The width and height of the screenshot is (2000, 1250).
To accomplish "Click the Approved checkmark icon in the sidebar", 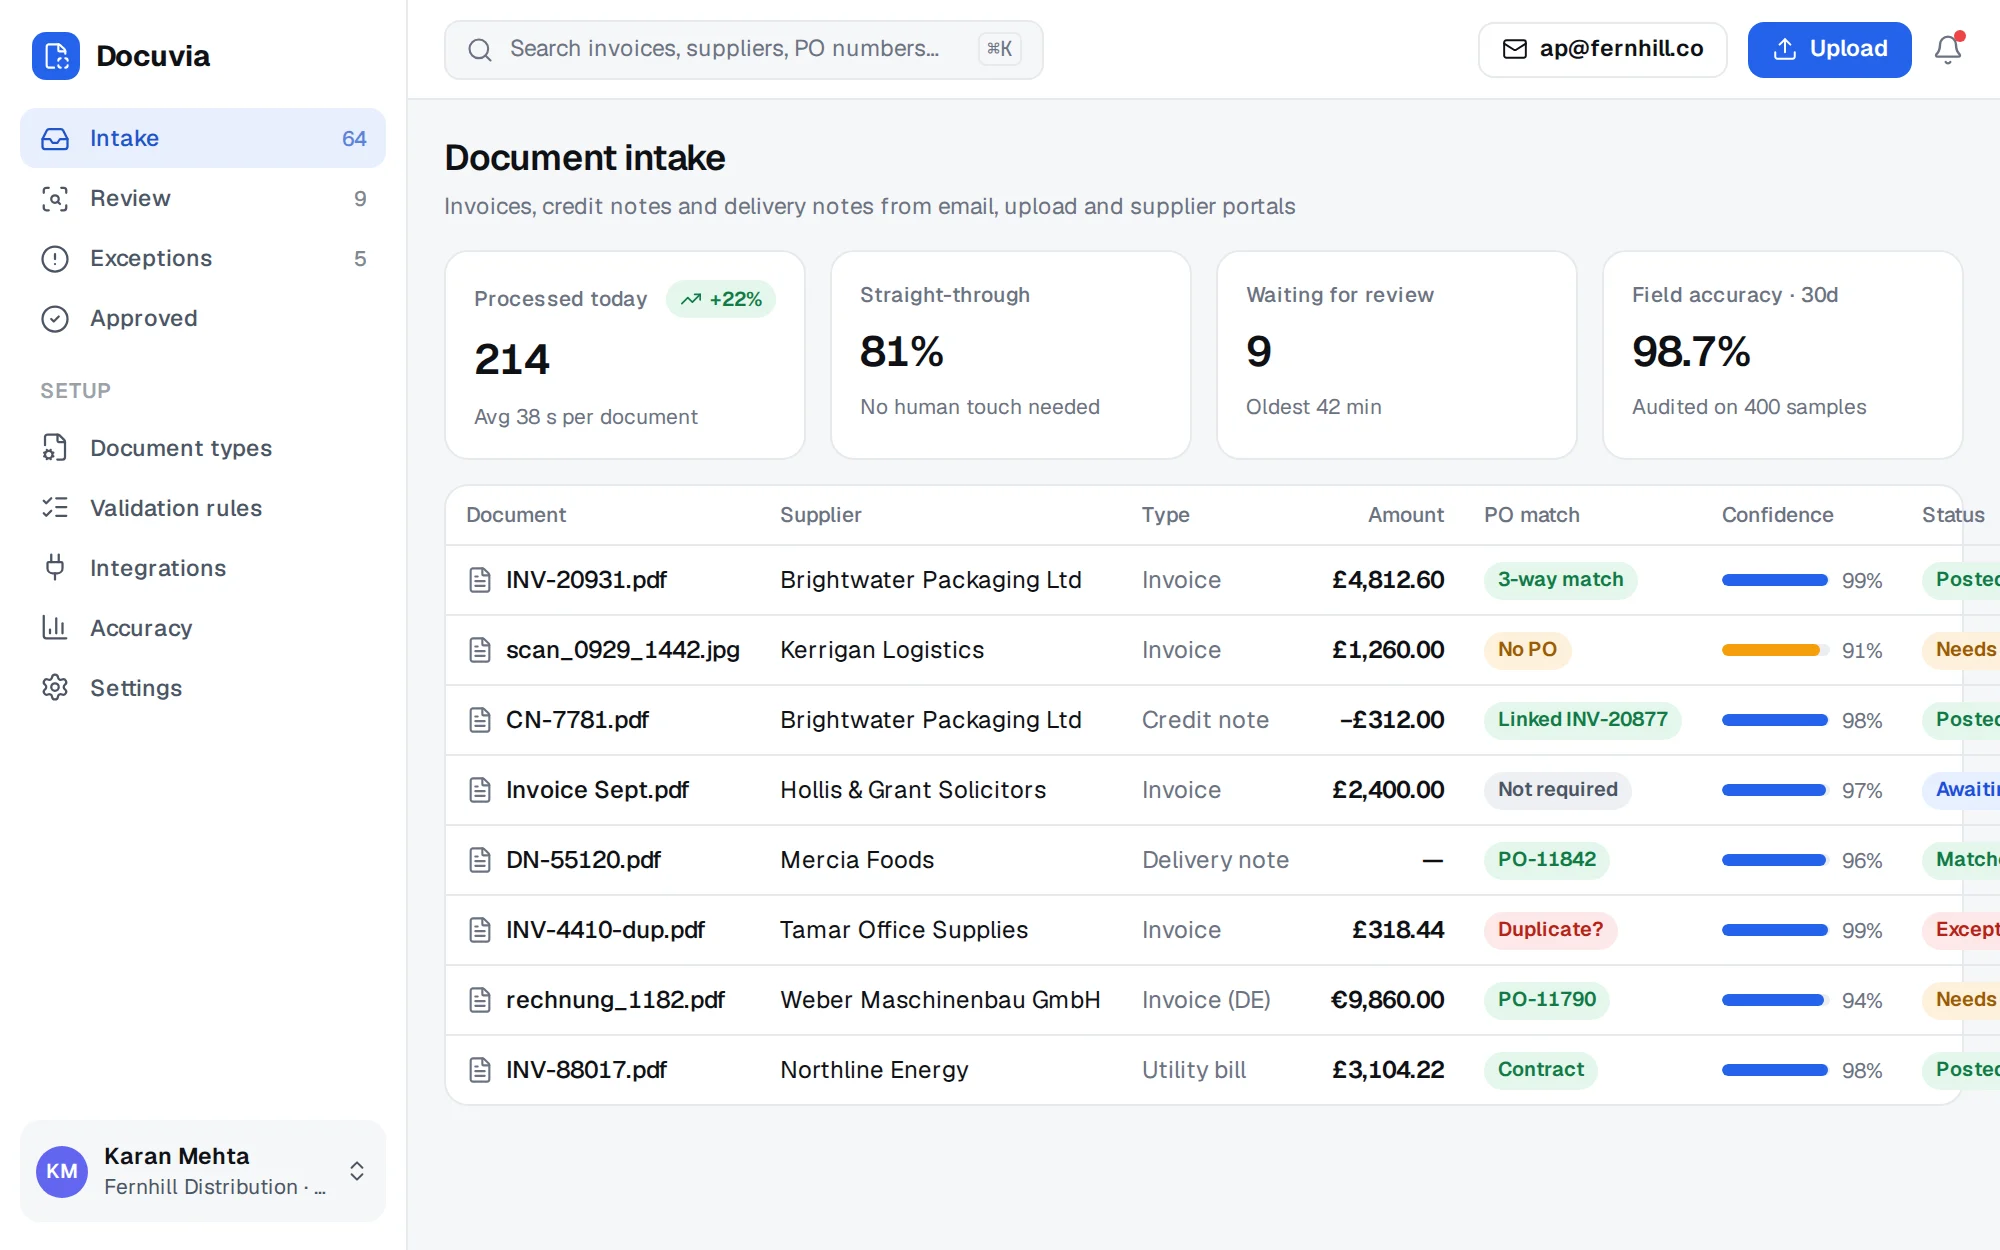I will (55, 319).
